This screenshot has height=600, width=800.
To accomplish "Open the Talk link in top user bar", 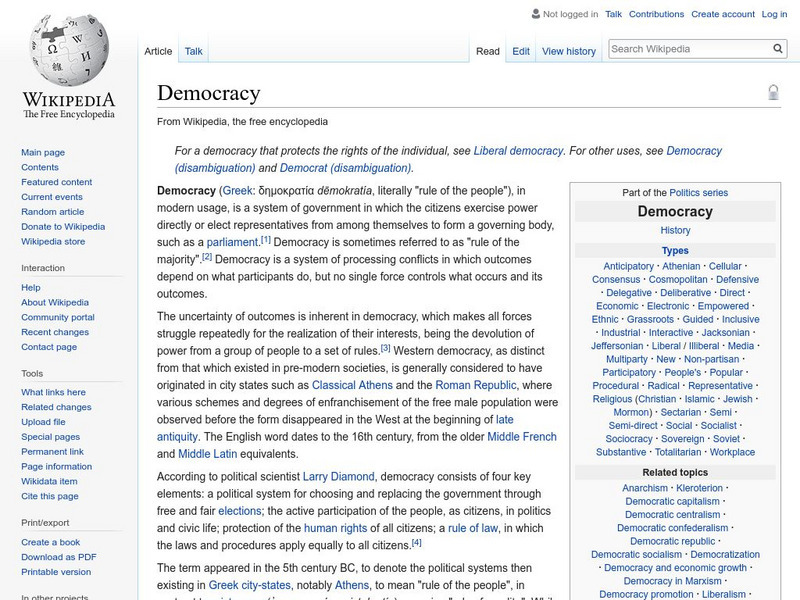I will coord(613,14).
